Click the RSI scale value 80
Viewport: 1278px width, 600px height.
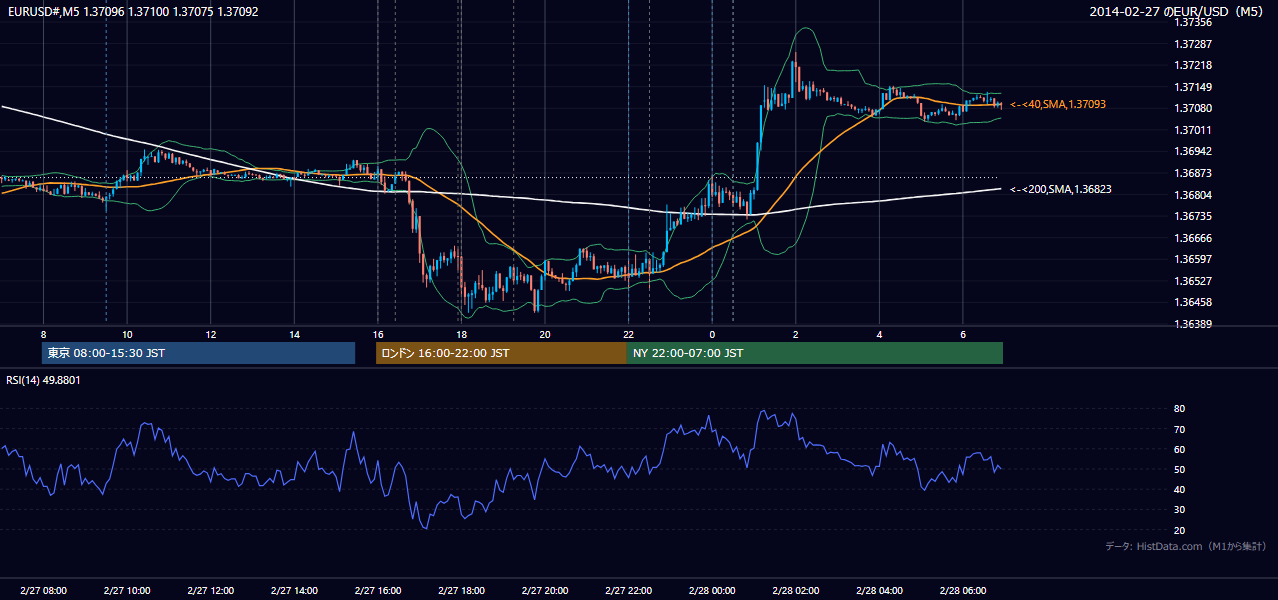pyautogui.click(x=1179, y=409)
